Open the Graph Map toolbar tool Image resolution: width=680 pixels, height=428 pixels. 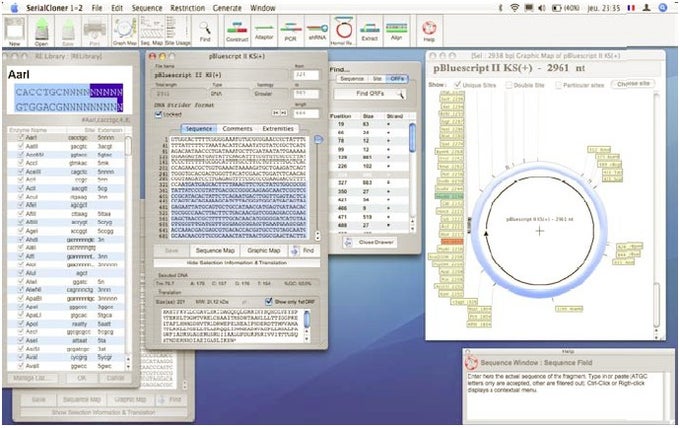point(125,32)
